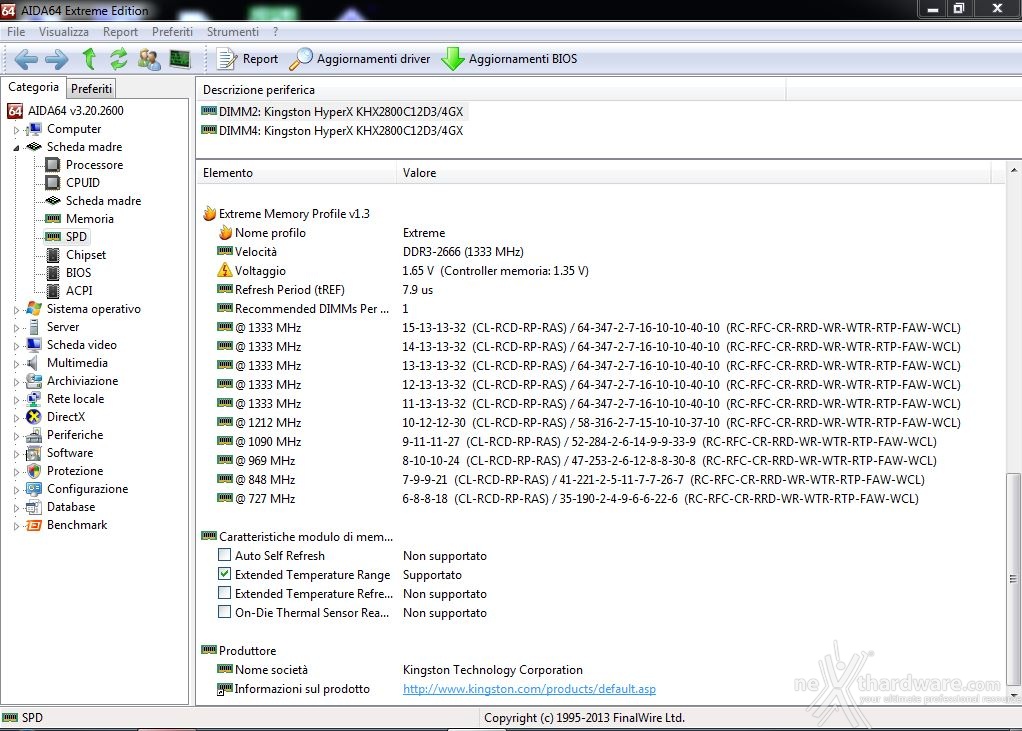Toggle Extended Temperature Range checkbox
The width and height of the screenshot is (1022, 731).
[224, 574]
